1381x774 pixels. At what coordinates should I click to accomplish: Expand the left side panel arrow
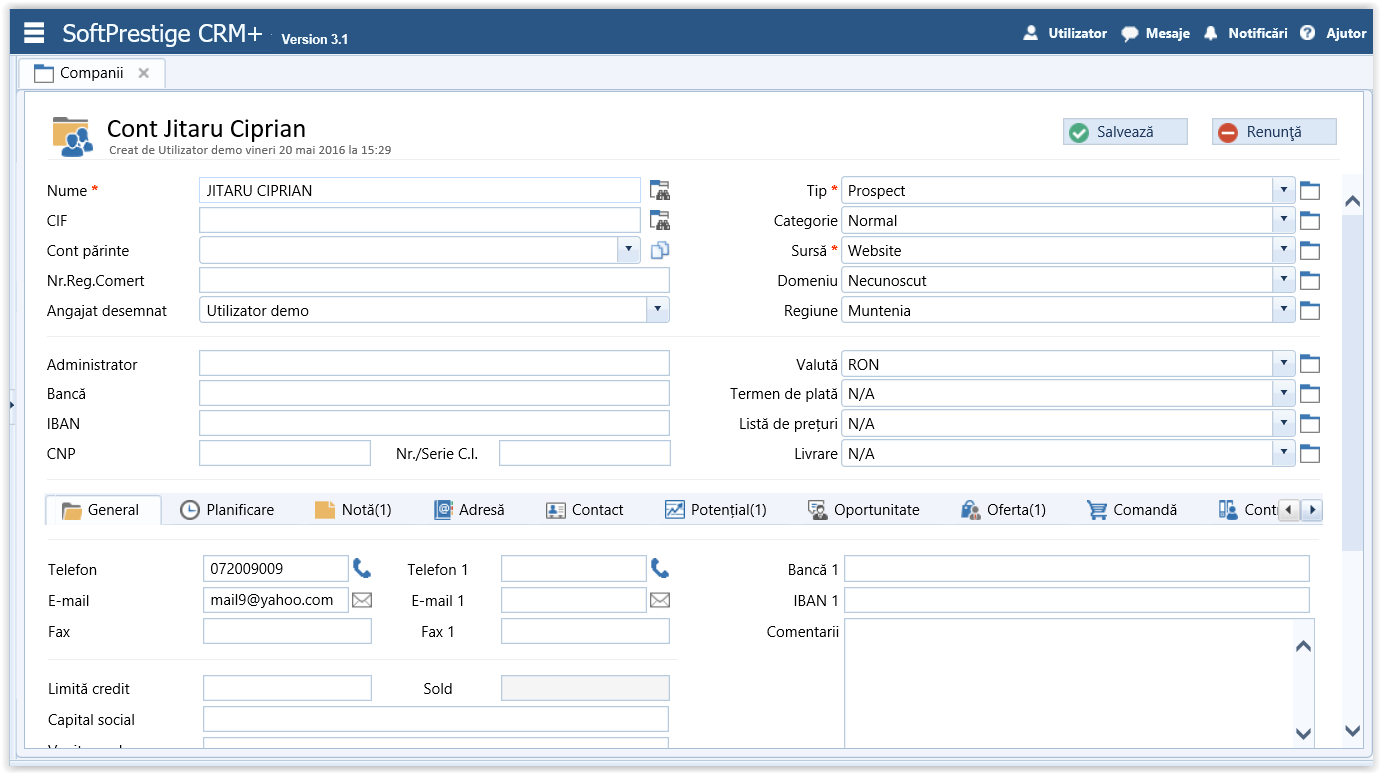12,404
